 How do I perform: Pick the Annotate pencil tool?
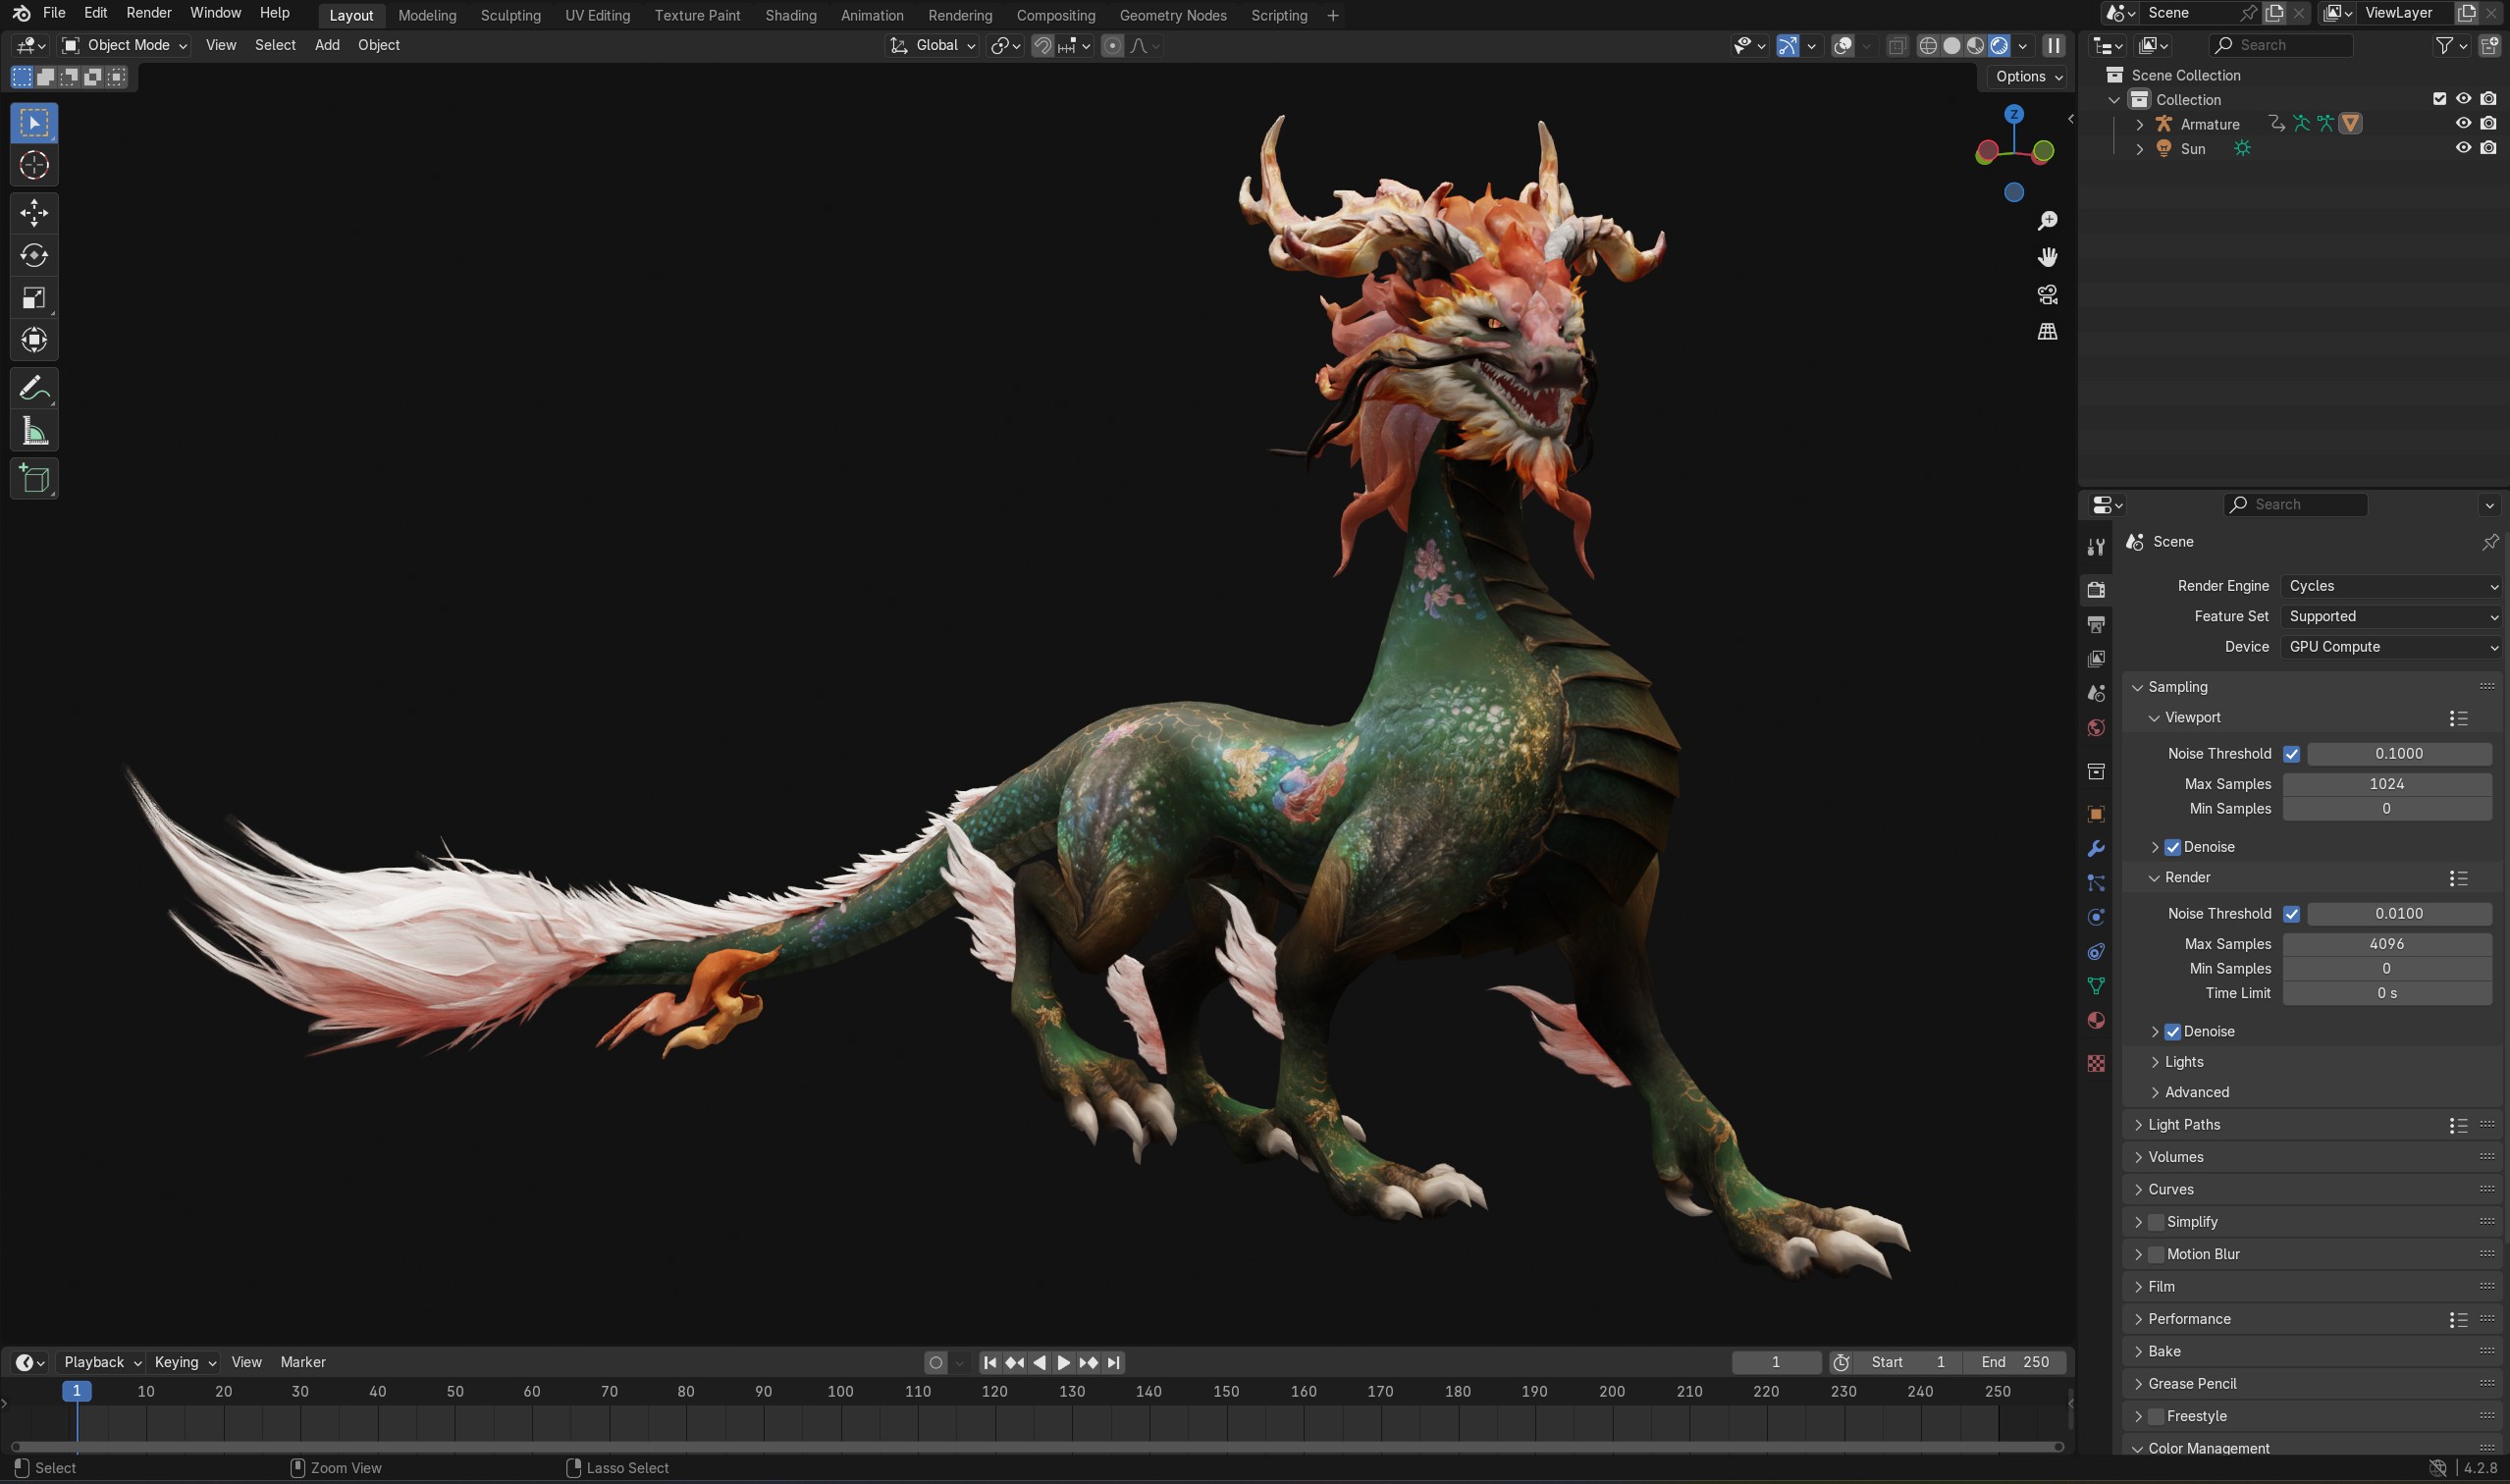tap(34, 388)
